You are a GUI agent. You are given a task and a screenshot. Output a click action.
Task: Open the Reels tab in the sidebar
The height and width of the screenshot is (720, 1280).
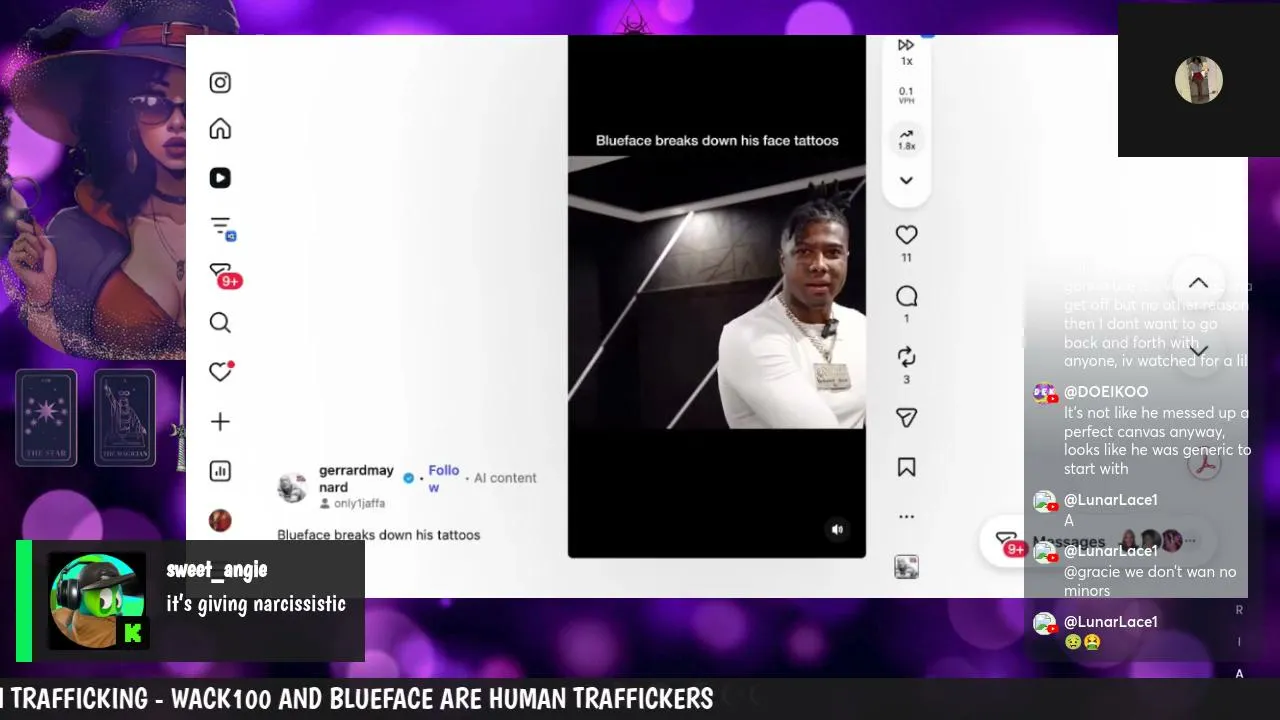click(x=220, y=178)
